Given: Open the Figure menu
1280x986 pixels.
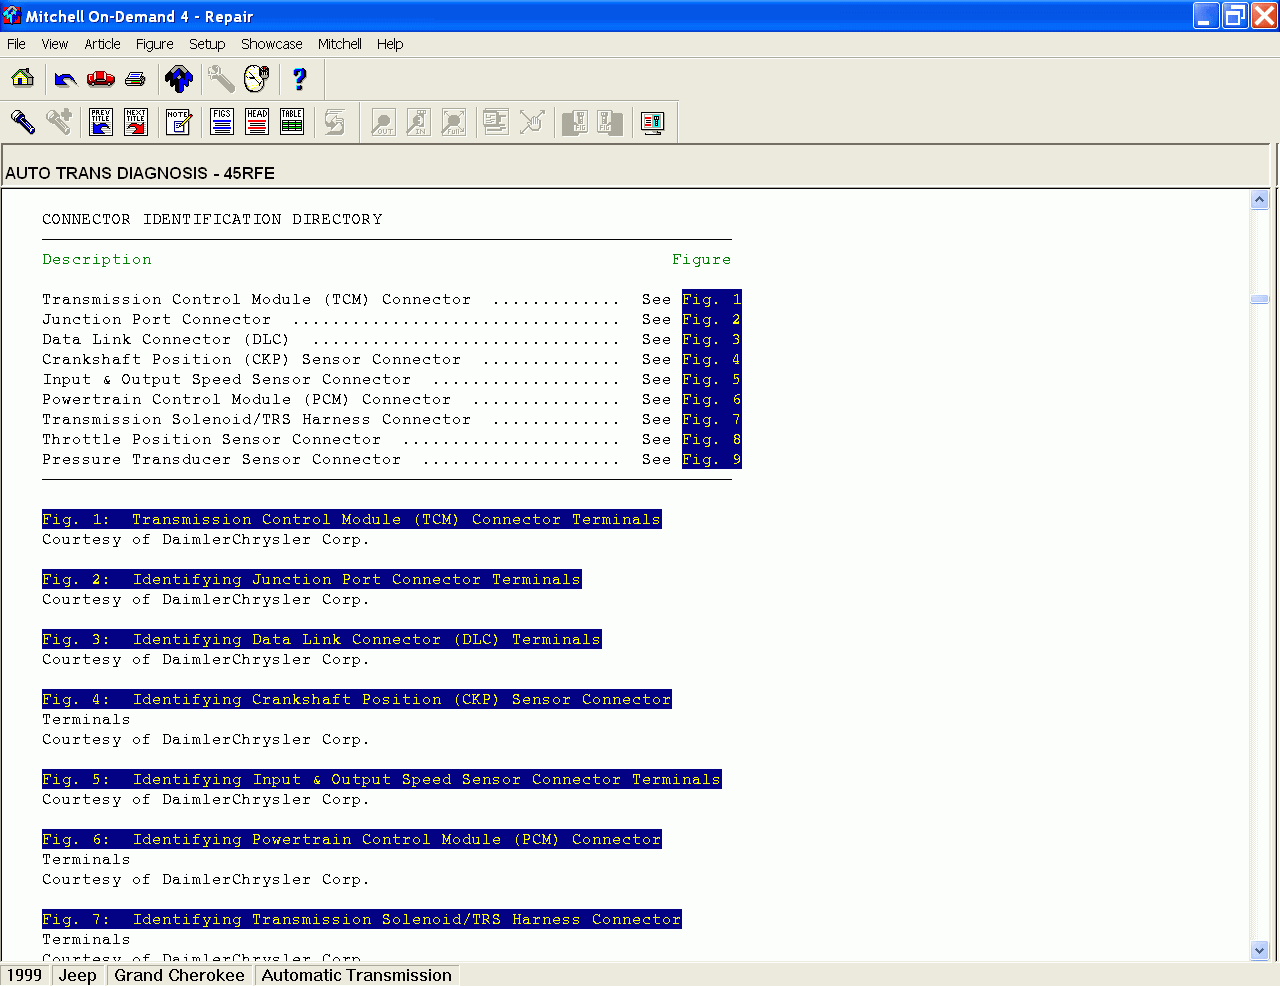Looking at the screenshot, I should click(155, 44).
